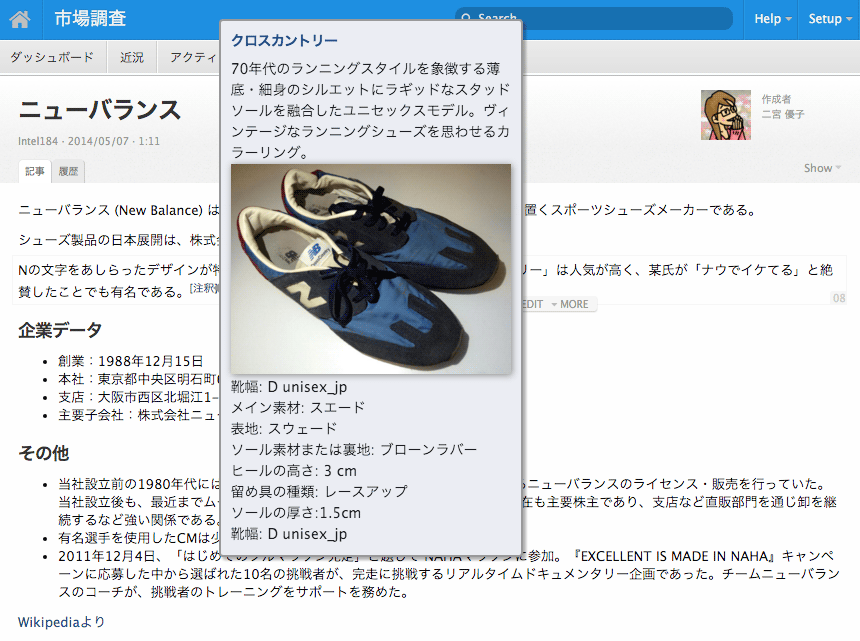Viewport: 860px width, 641px height.
Task: Switch to the 近況 tab
Action: click(x=132, y=57)
